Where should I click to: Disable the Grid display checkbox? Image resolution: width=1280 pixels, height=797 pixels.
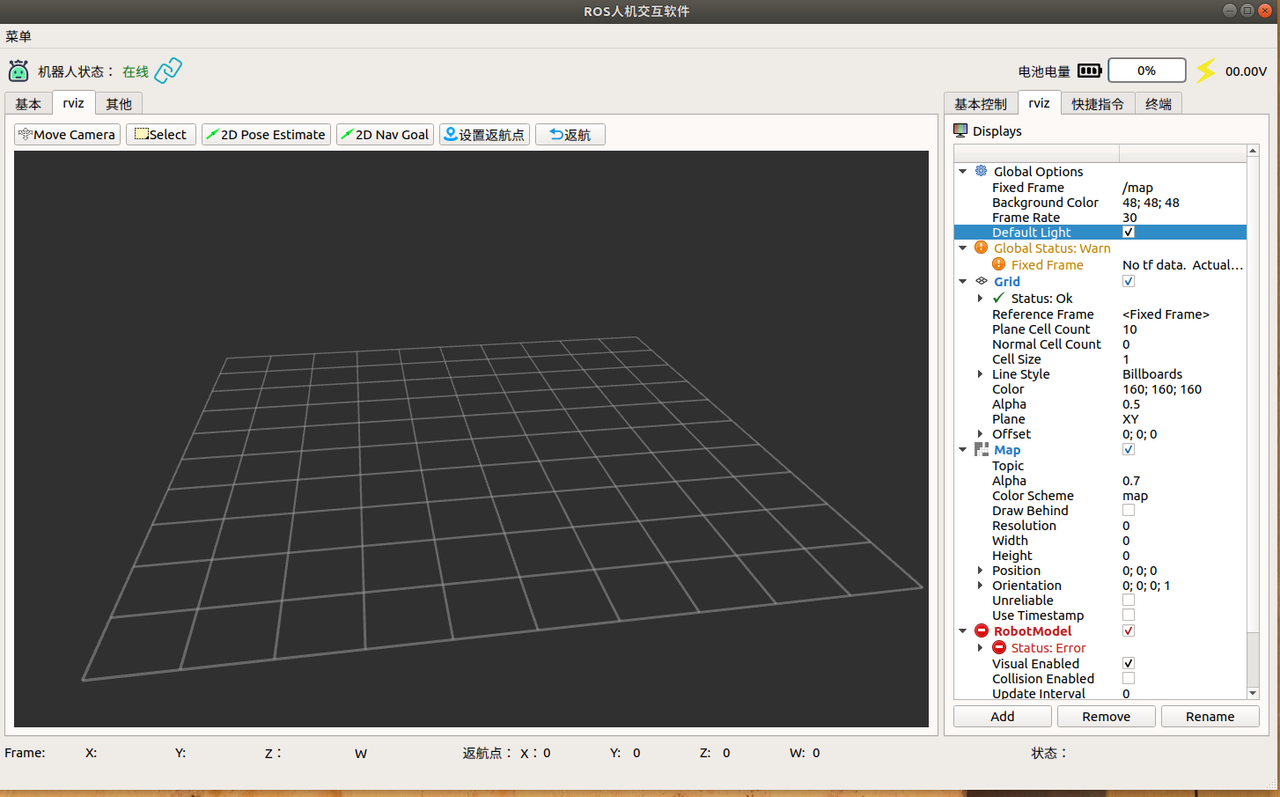(1129, 282)
